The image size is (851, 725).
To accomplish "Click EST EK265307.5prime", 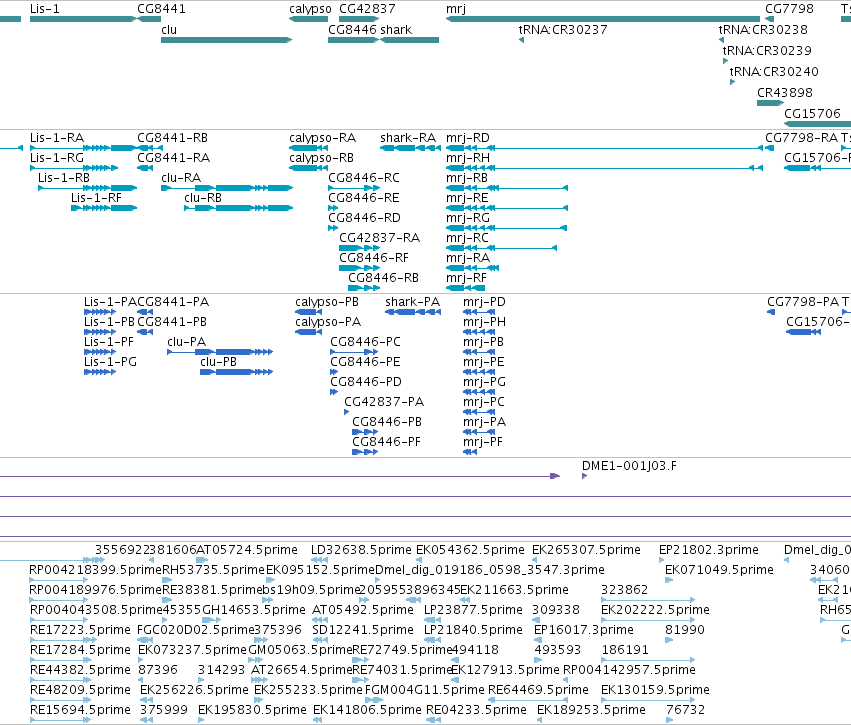I will click(535, 560).
